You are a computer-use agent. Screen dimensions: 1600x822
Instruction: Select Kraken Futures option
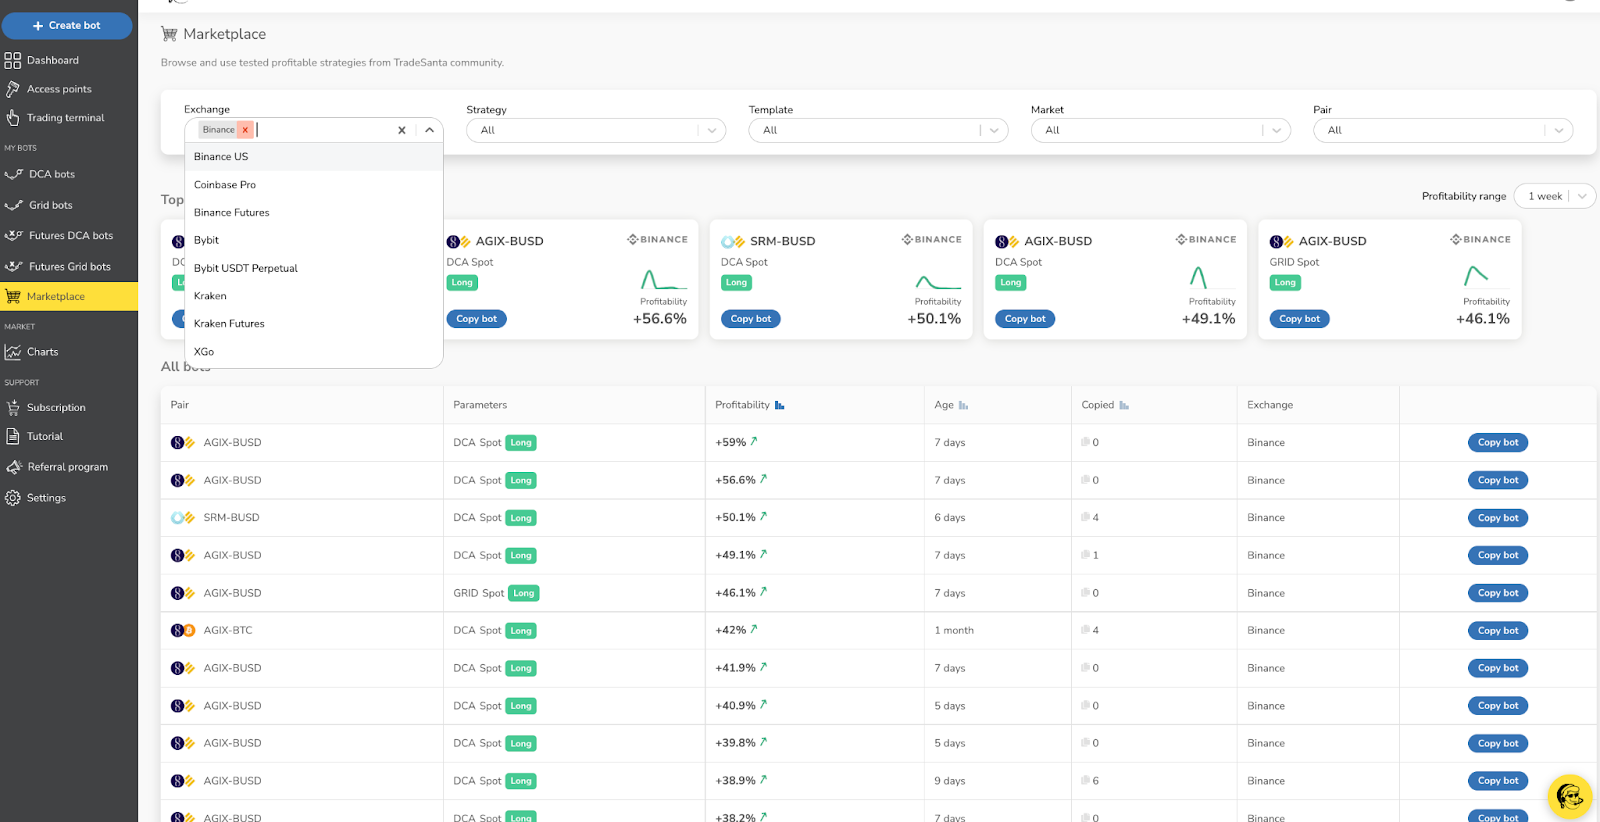coord(314,324)
